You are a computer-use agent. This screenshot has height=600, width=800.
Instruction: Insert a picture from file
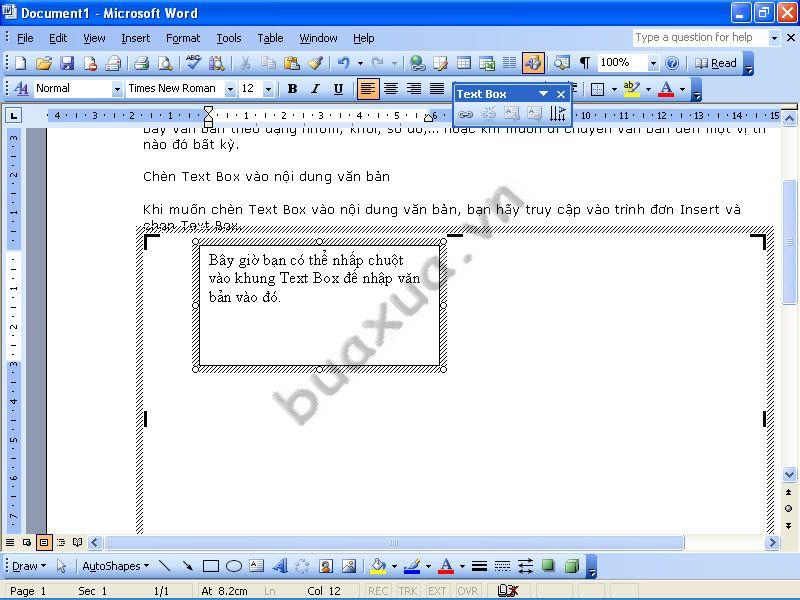(x=349, y=566)
